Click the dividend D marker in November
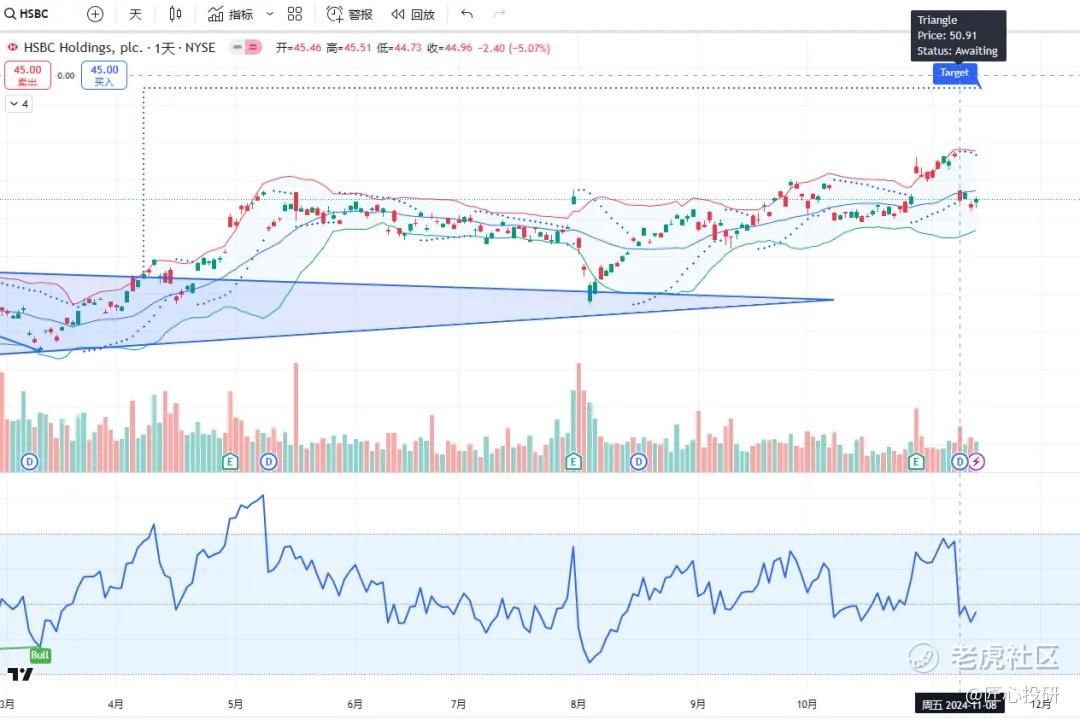 [959, 461]
